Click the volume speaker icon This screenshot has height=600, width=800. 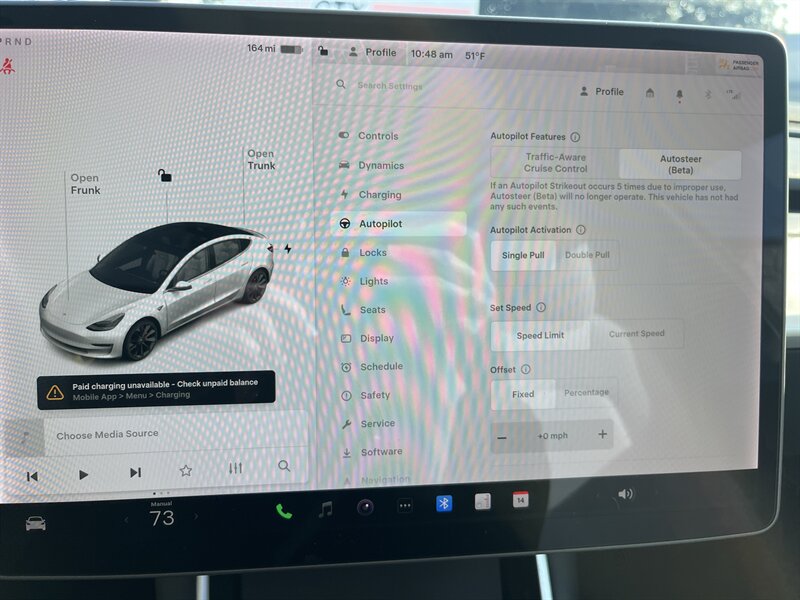pos(625,494)
